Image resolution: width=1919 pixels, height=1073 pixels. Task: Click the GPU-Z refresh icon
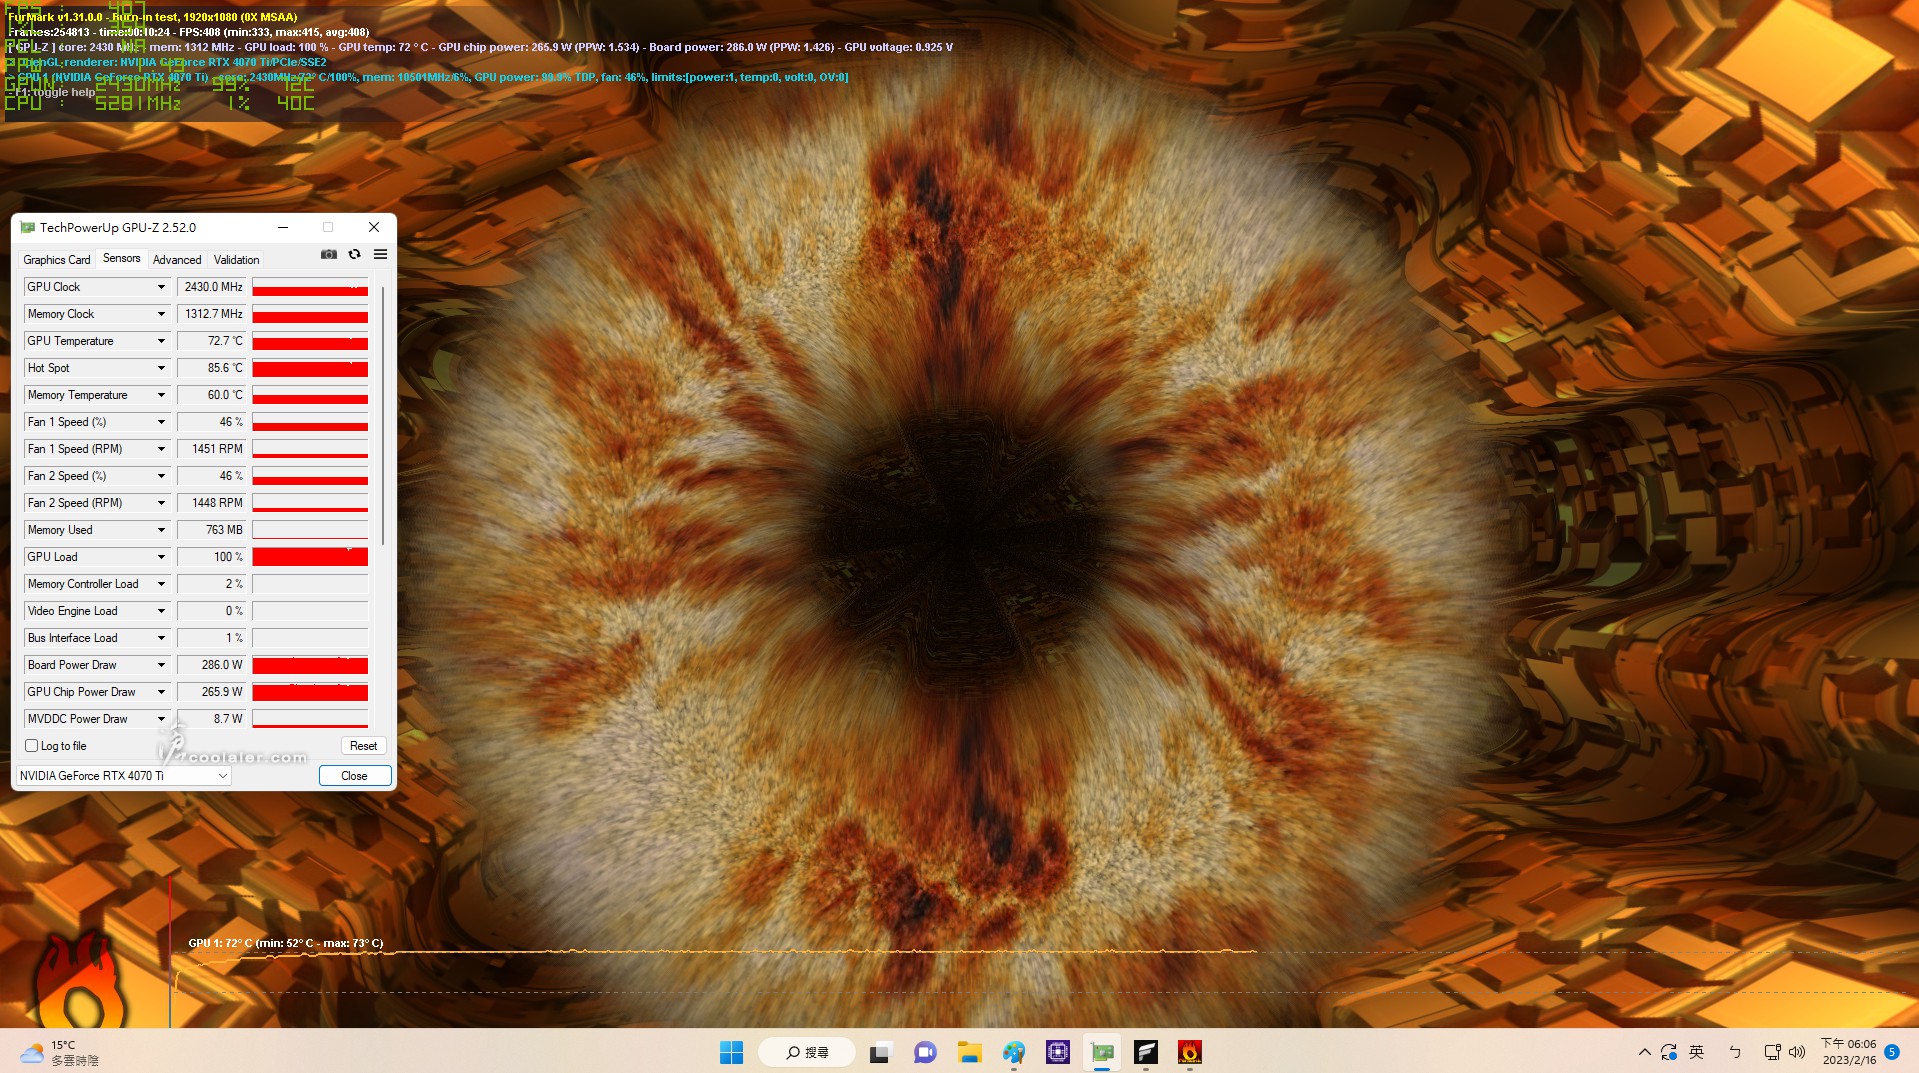354,255
